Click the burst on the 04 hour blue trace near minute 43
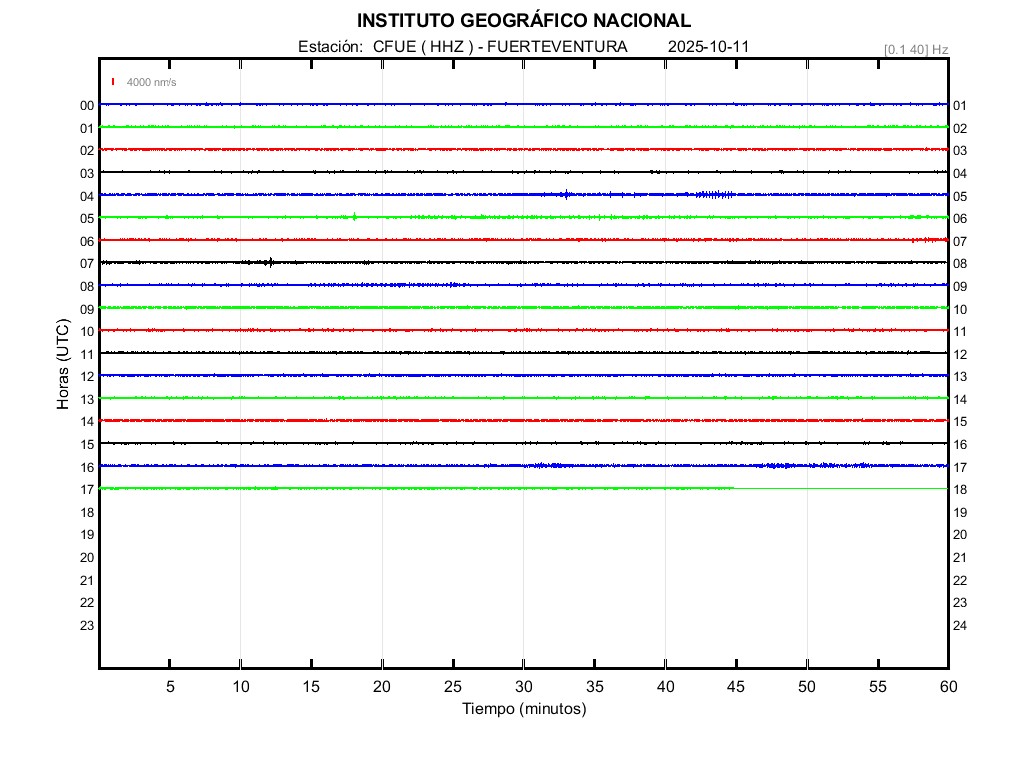The image size is (1024, 768). click(713, 194)
